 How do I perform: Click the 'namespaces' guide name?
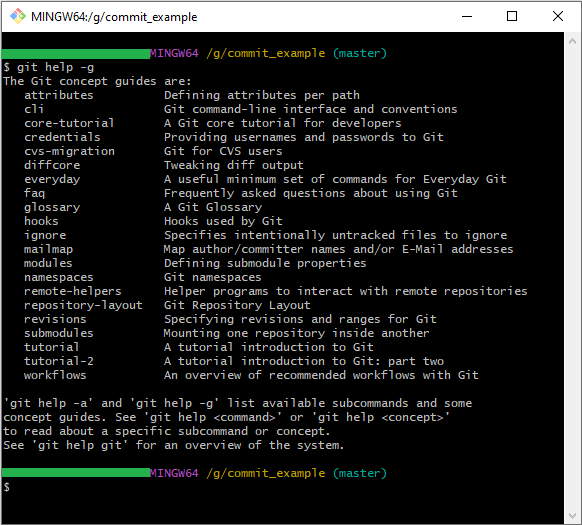tap(59, 277)
